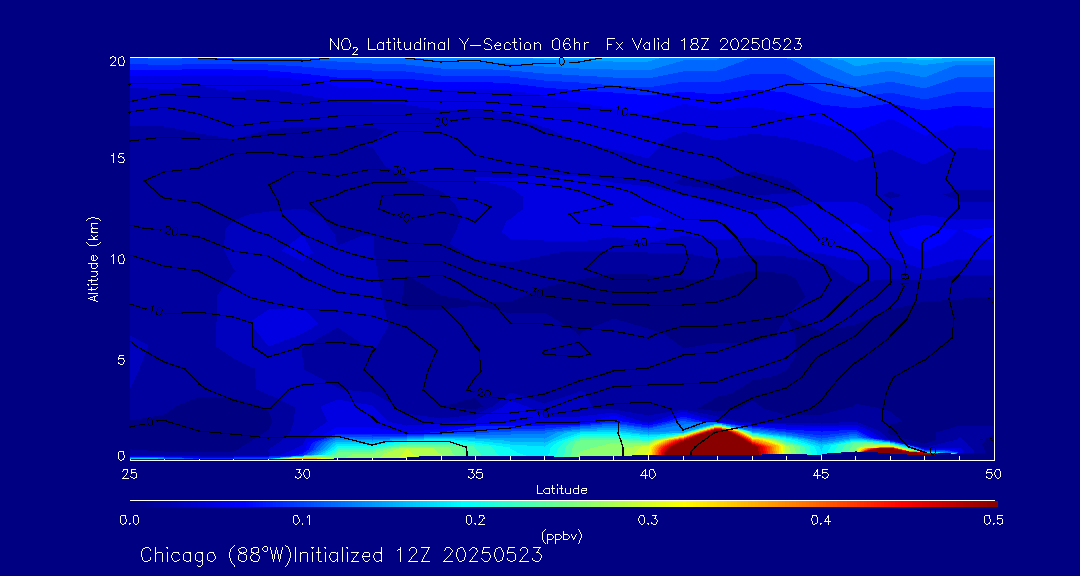Click the "0" contour label at plot top
This screenshot has width=1080, height=576.
[x=561, y=62]
